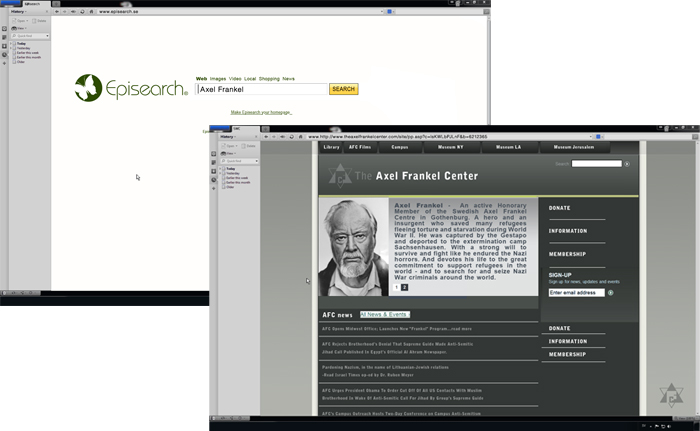Image resolution: width=700 pixels, height=431 pixels.
Task: Select Images tab on Episearch
Action: click(218, 79)
